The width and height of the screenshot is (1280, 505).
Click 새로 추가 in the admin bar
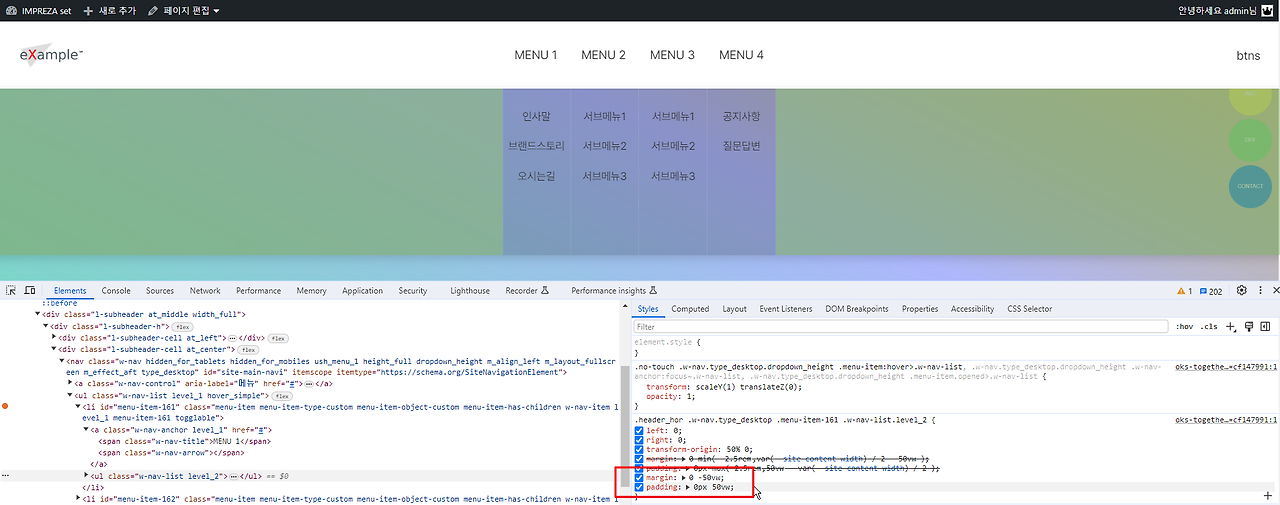coord(110,11)
